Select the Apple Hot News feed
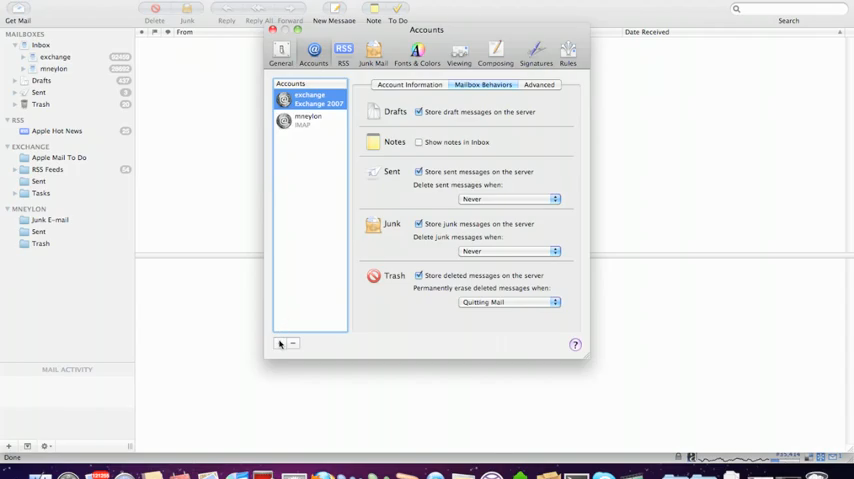This screenshot has width=854, height=479. pos(57,131)
